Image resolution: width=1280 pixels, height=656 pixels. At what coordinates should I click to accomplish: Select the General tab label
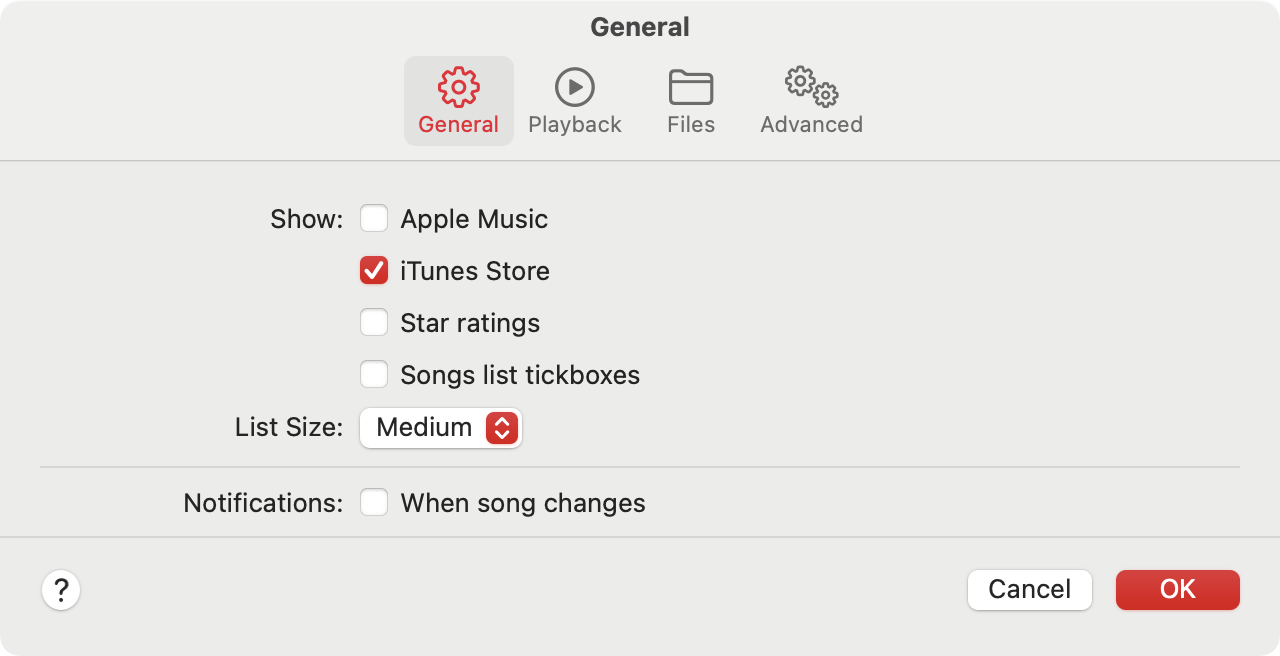pyautogui.click(x=459, y=125)
